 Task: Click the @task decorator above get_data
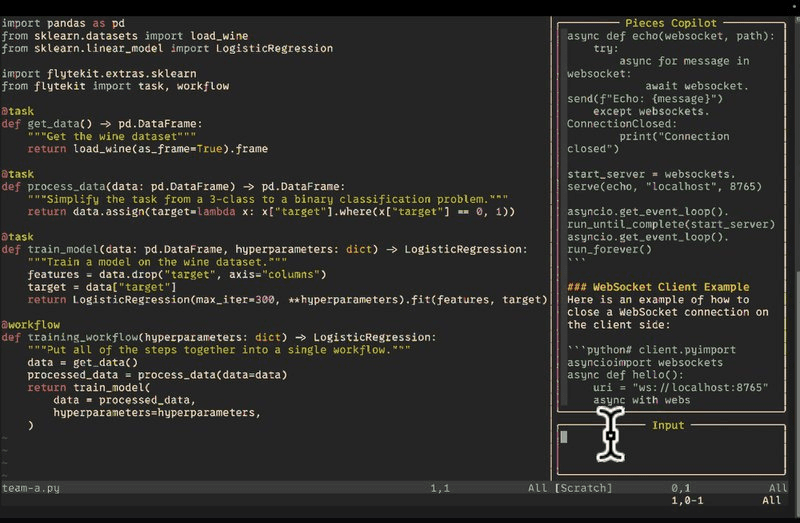[x=18, y=111]
